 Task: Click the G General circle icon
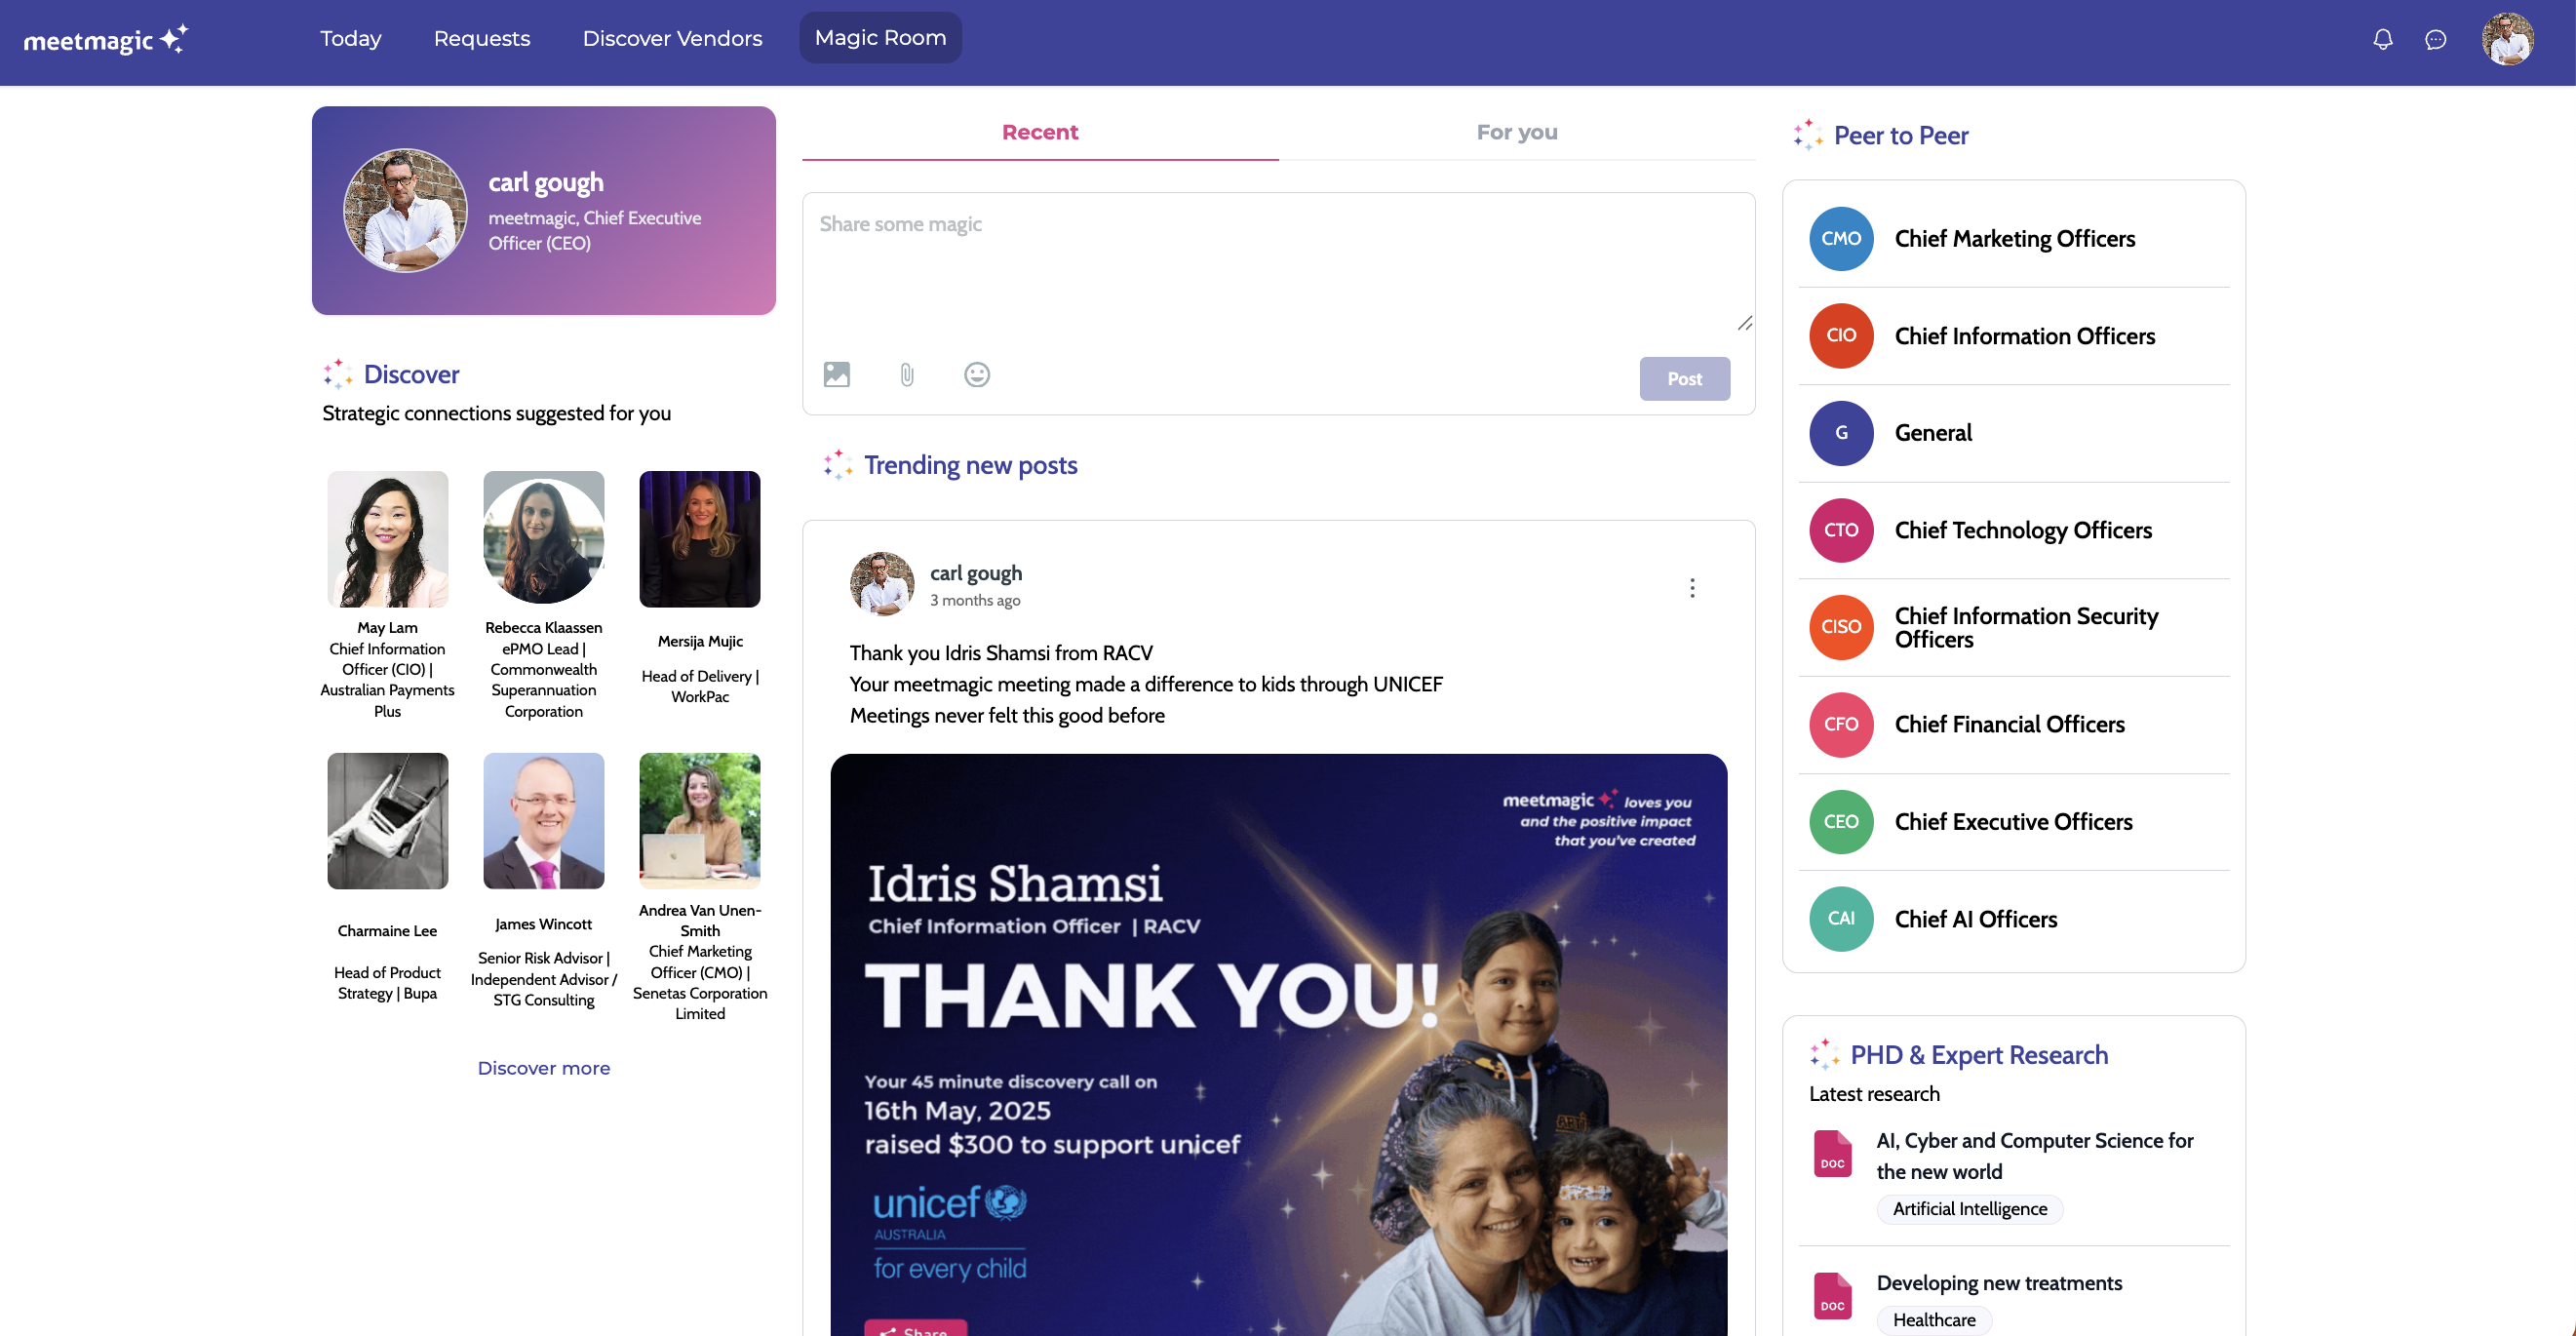[x=1841, y=433]
